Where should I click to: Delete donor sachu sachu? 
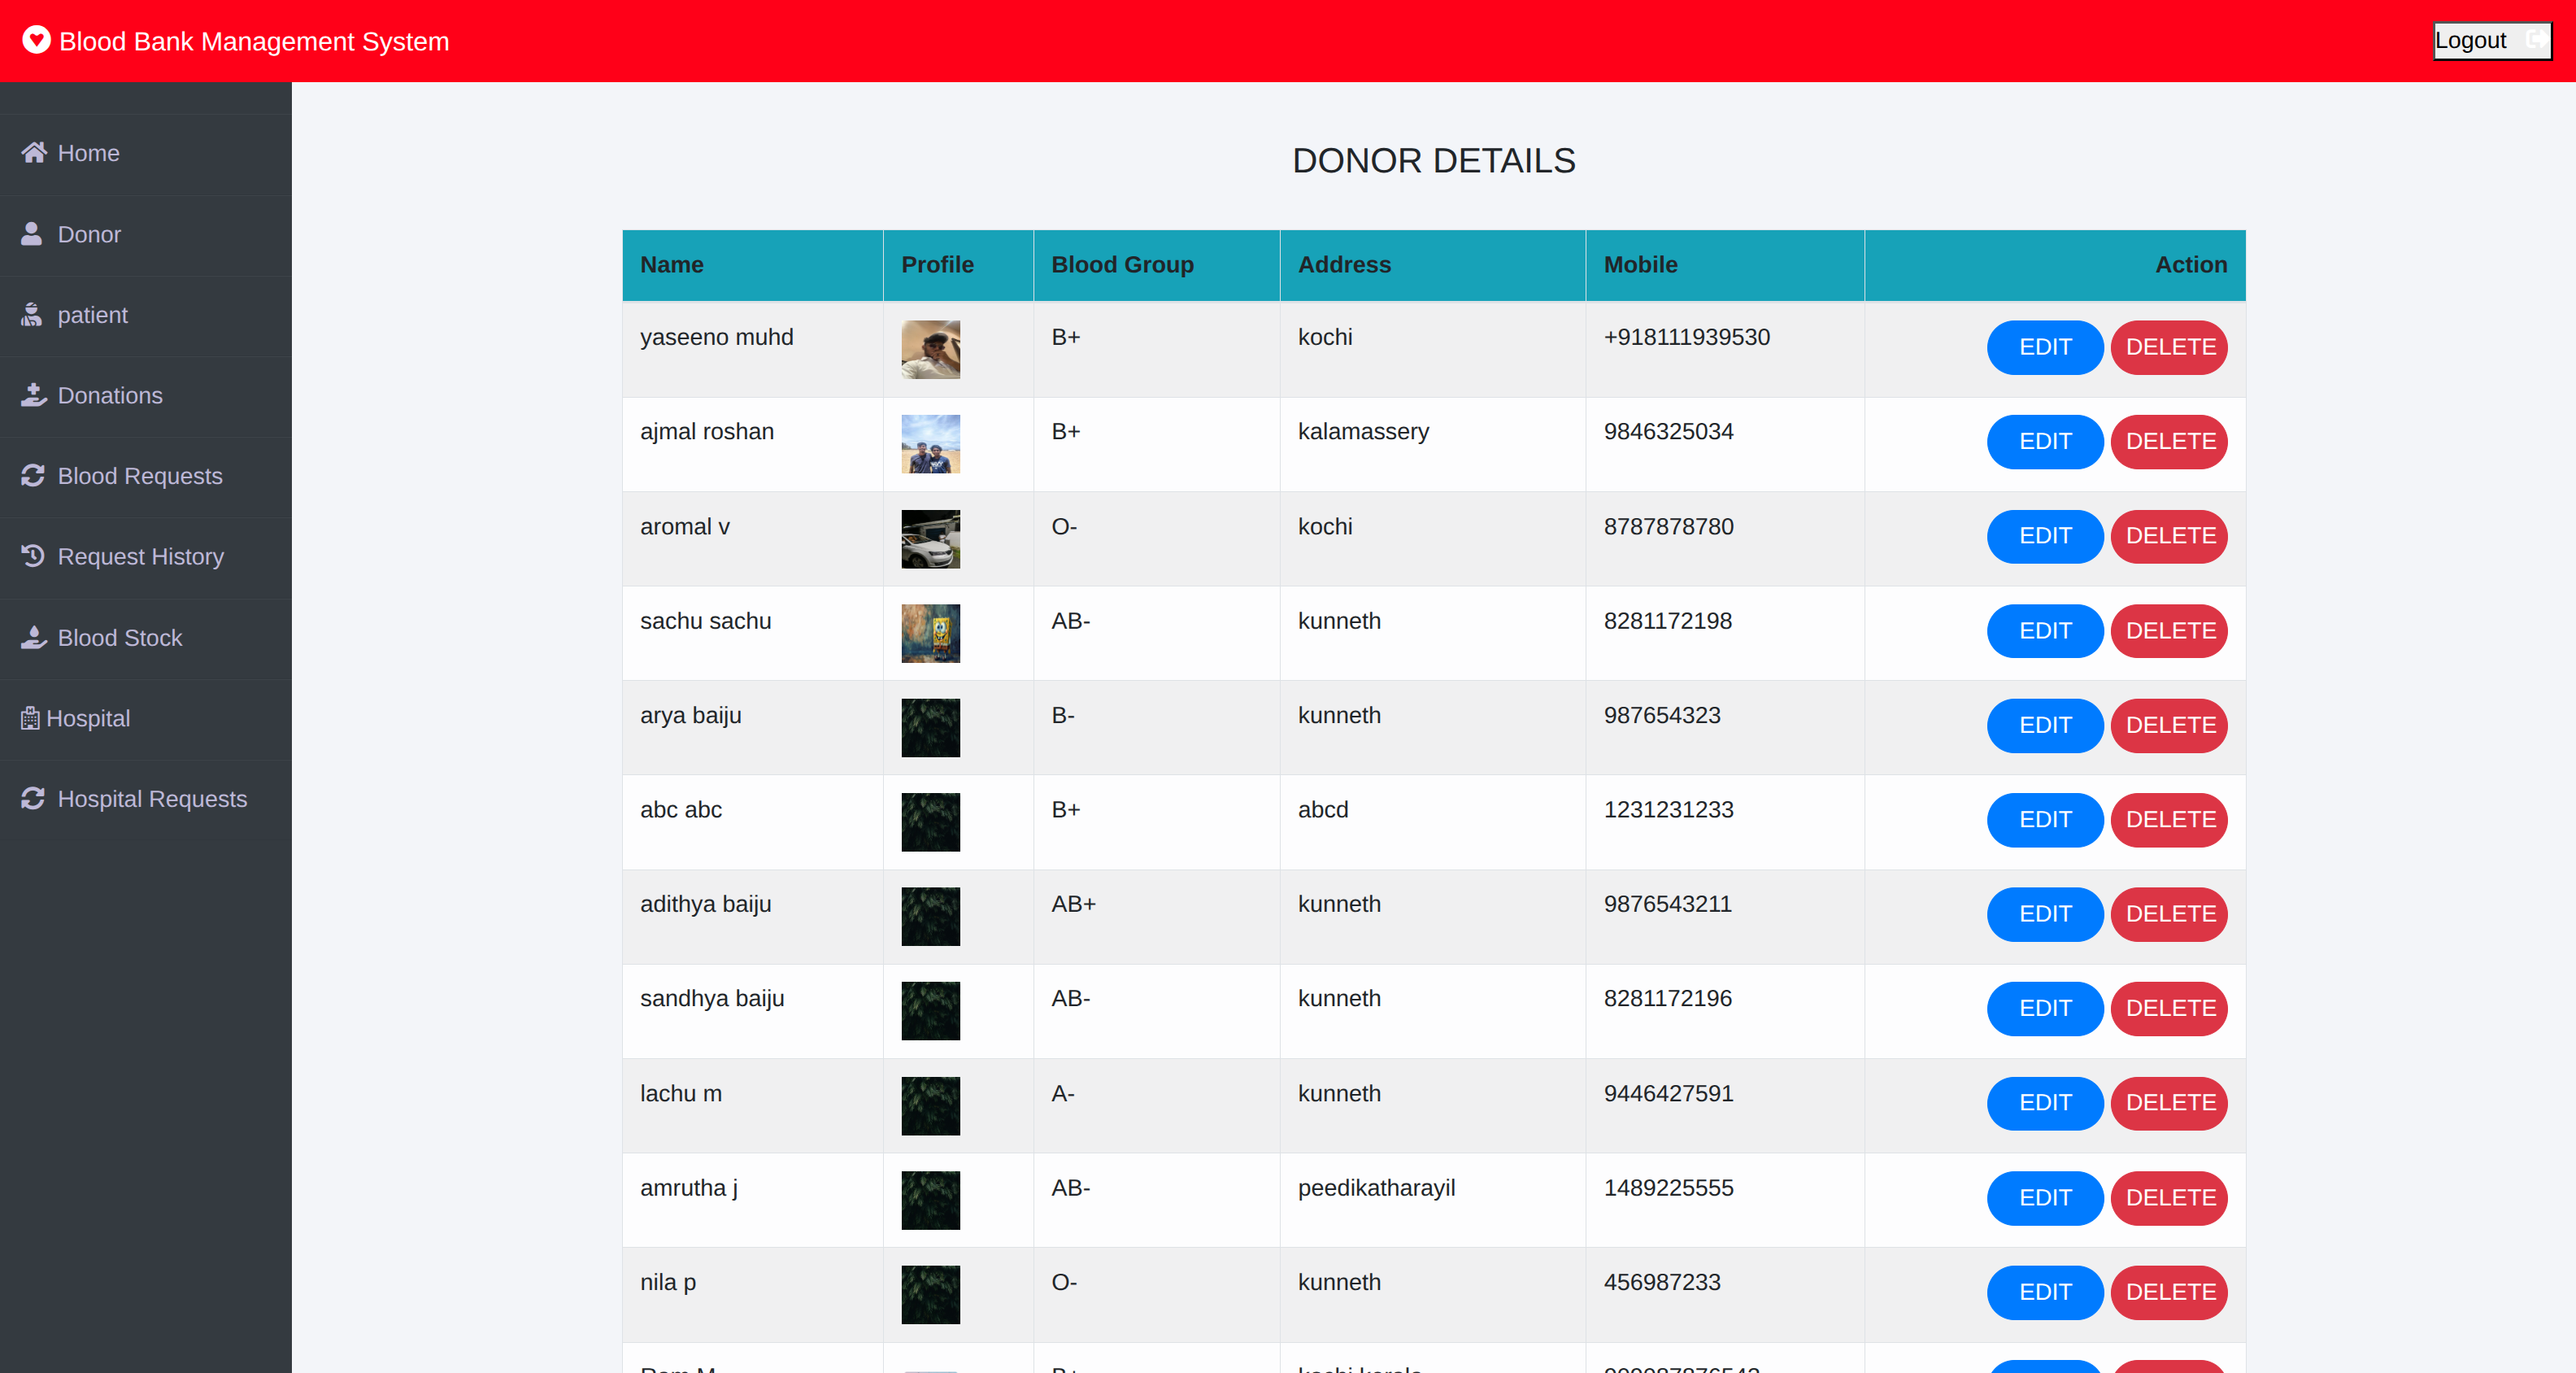(2169, 631)
